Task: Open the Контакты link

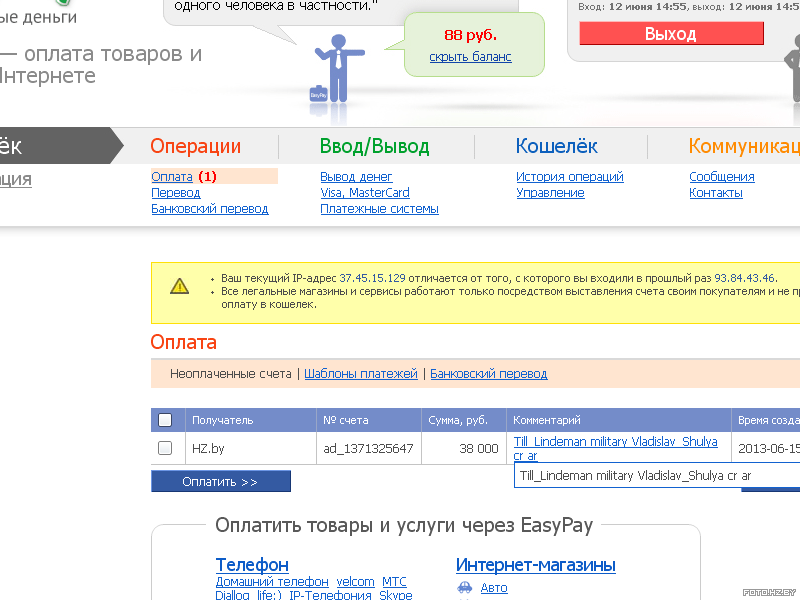Action: tap(715, 193)
